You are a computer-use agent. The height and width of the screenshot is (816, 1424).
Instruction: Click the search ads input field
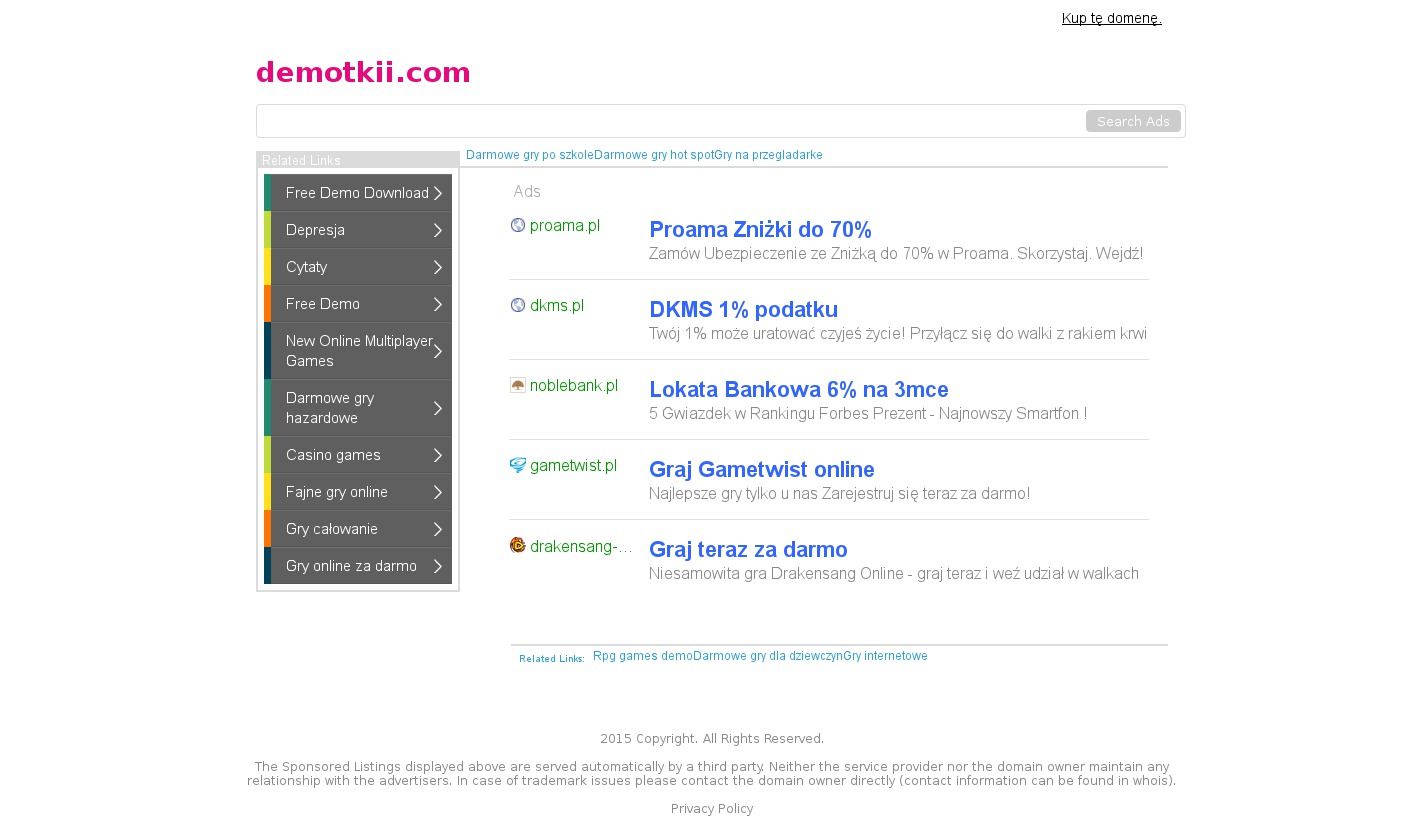(x=671, y=121)
